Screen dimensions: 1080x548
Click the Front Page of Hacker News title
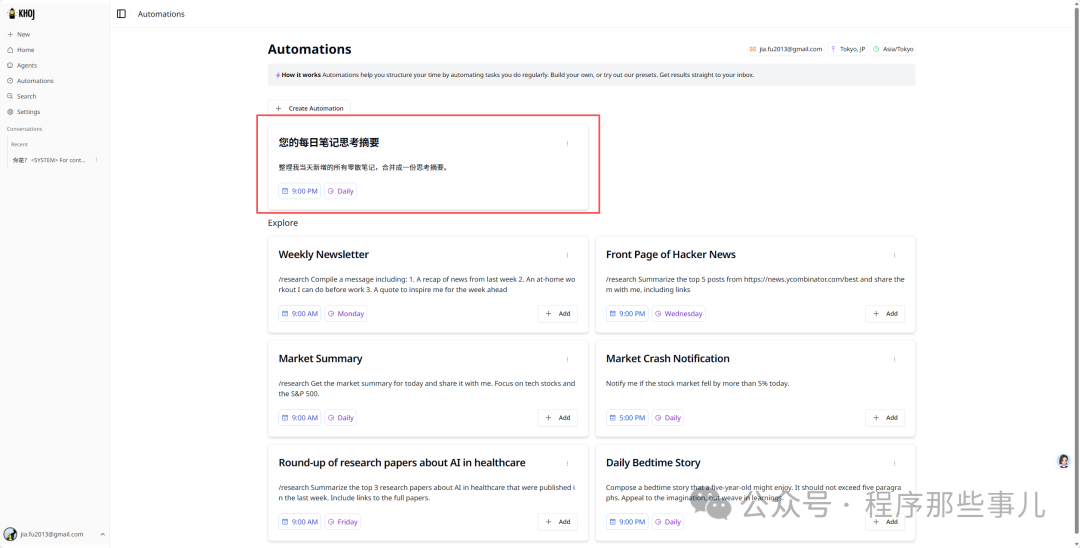point(671,255)
